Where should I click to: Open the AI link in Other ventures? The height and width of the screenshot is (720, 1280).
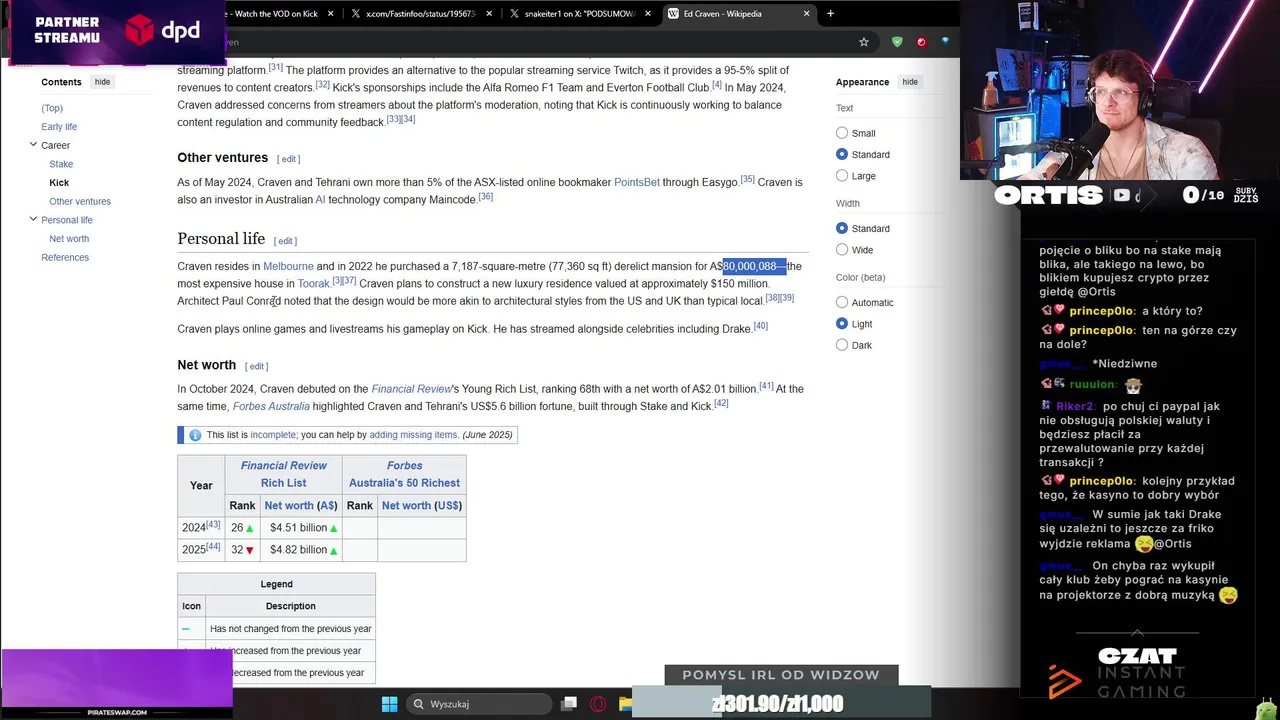click(x=320, y=200)
